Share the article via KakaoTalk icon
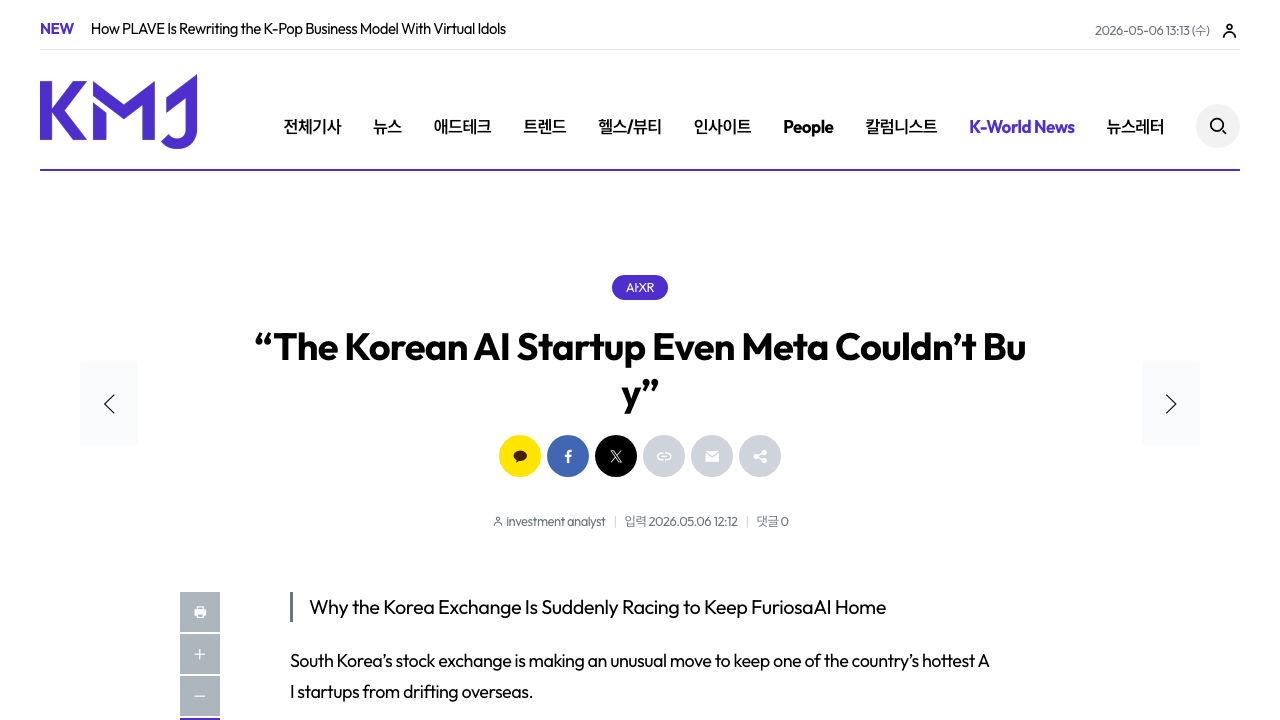Screen dimensions: 1280x720 click(x=520, y=456)
